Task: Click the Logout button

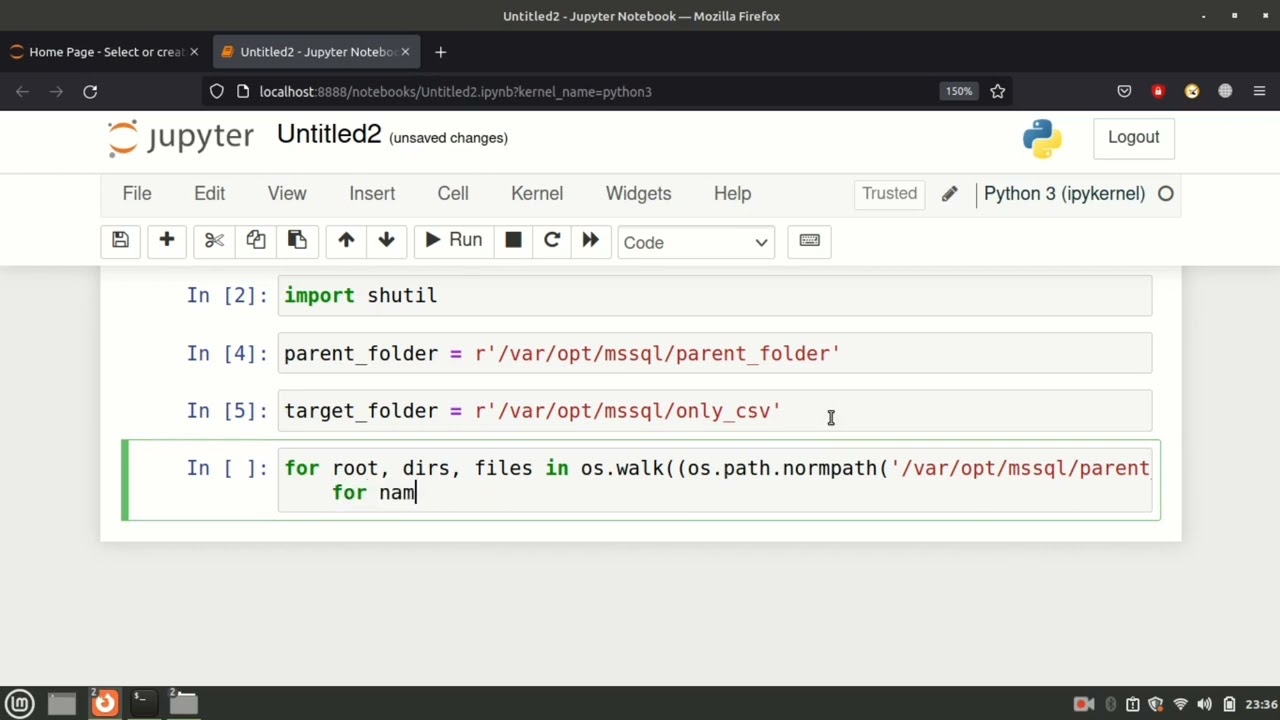Action: [x=1133, y=138]
